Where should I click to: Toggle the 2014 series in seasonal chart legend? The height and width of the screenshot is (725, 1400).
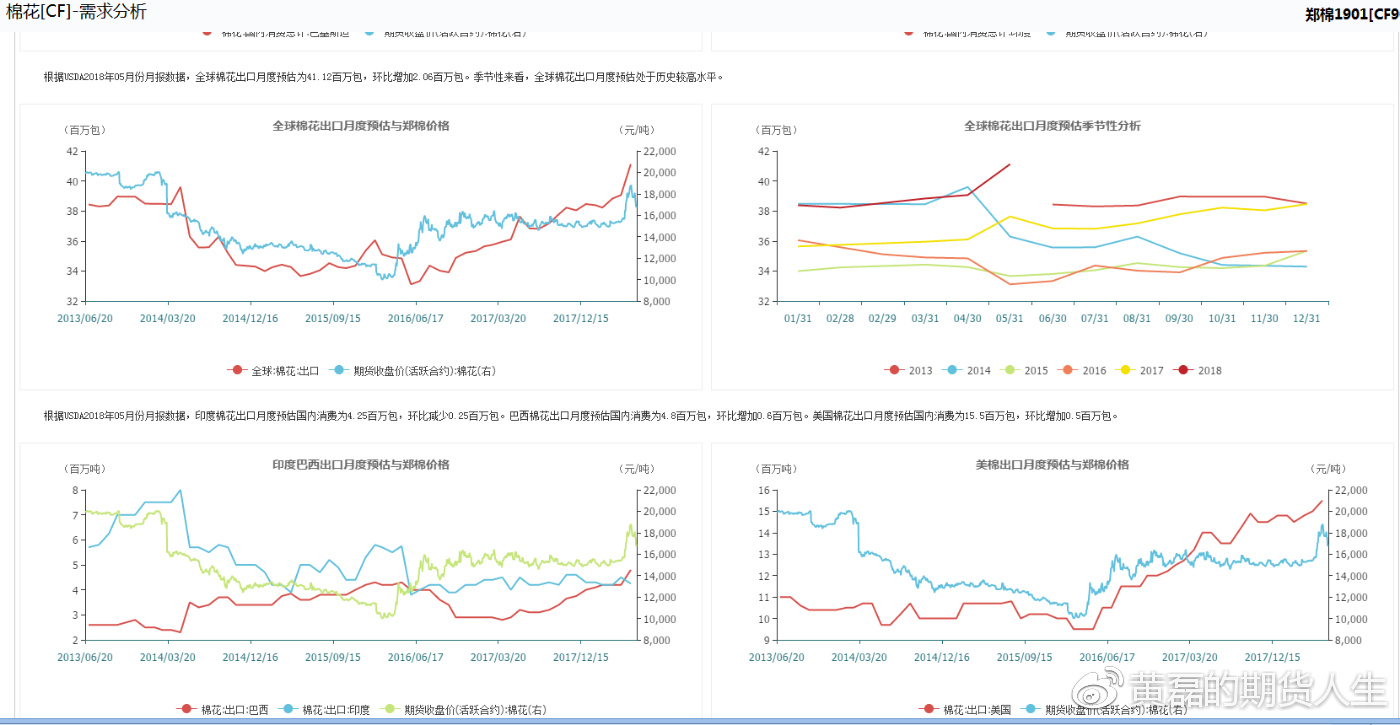(967, 370)
